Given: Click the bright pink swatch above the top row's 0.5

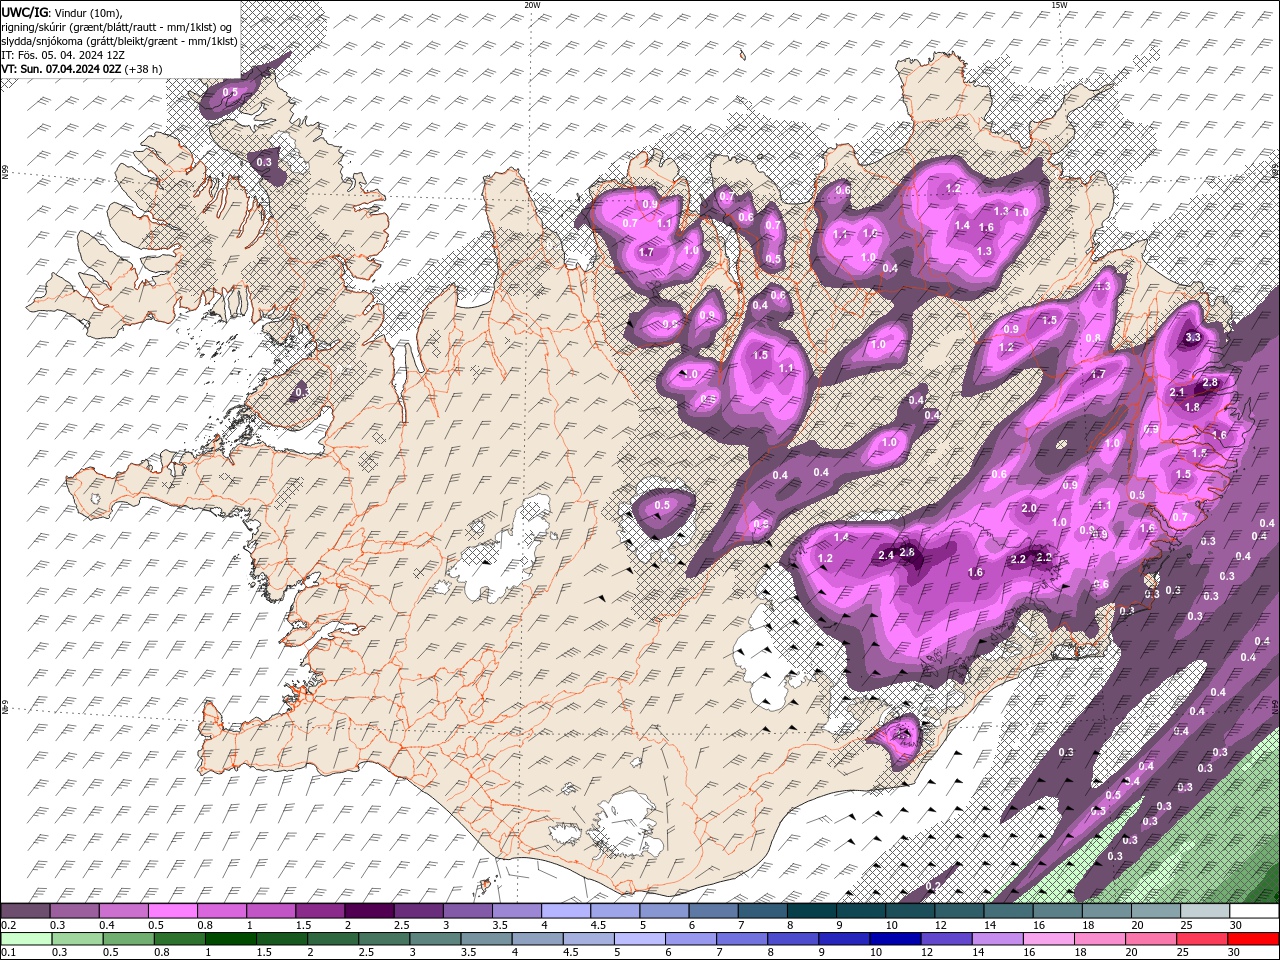Looking at the screenshot, I should 172,911.
